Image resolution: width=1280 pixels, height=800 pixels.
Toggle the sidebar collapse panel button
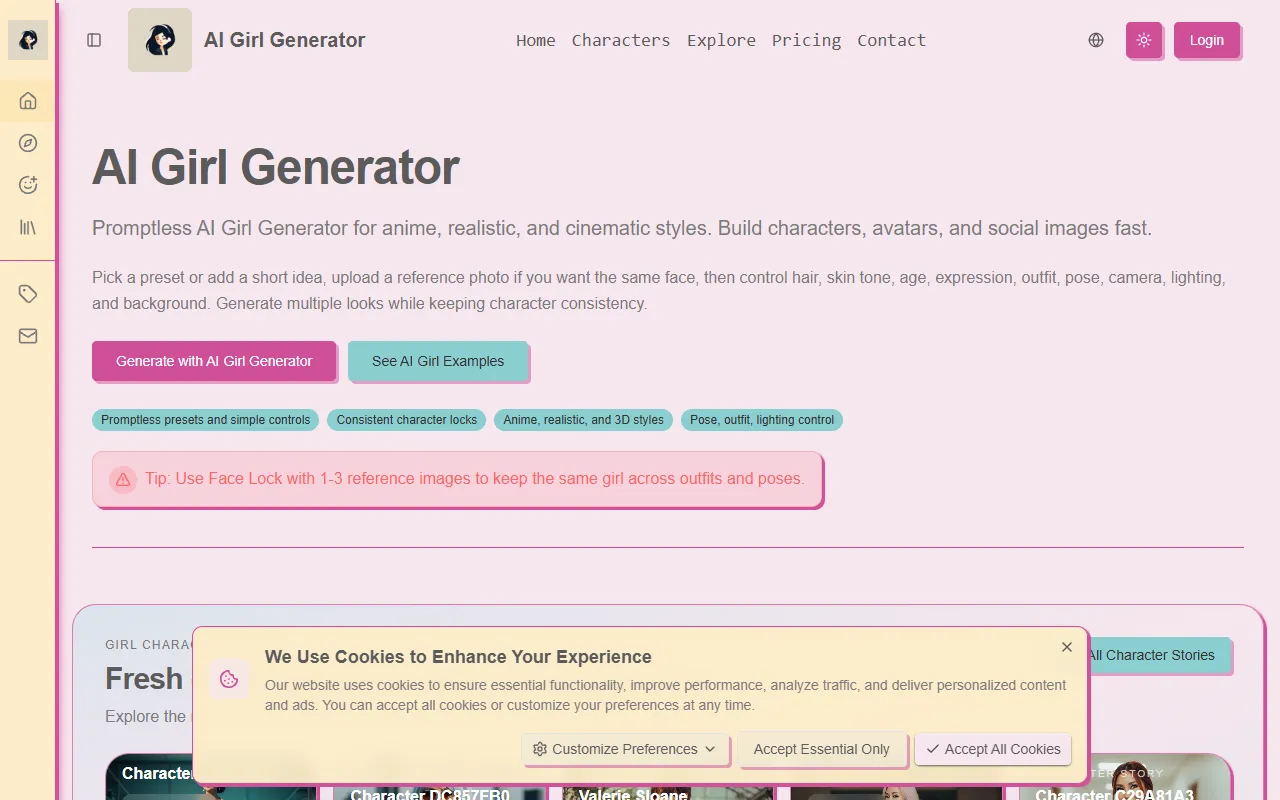[x=94, y=40]
